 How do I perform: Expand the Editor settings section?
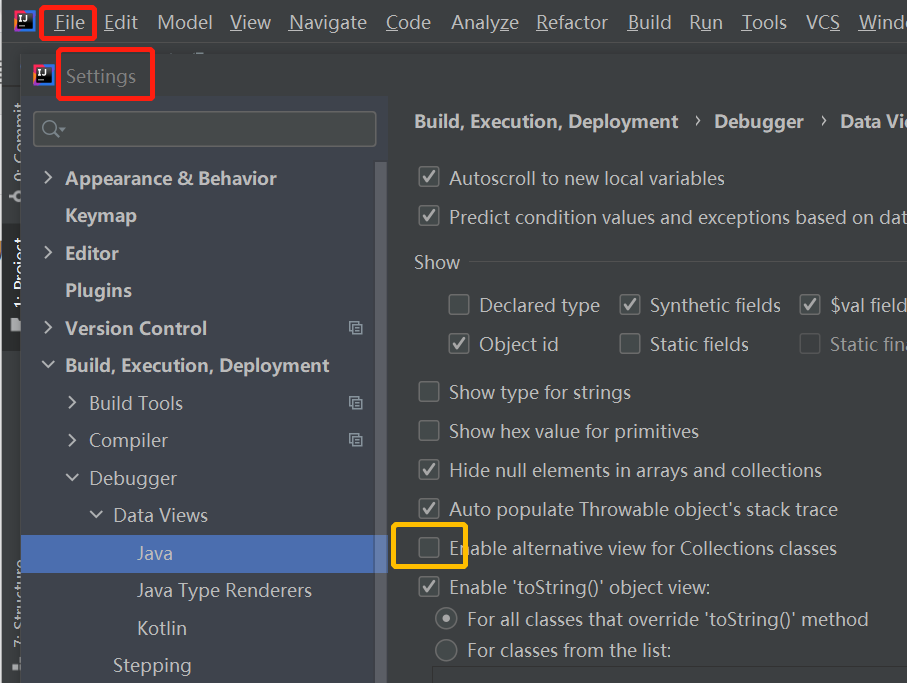(48, 253)
